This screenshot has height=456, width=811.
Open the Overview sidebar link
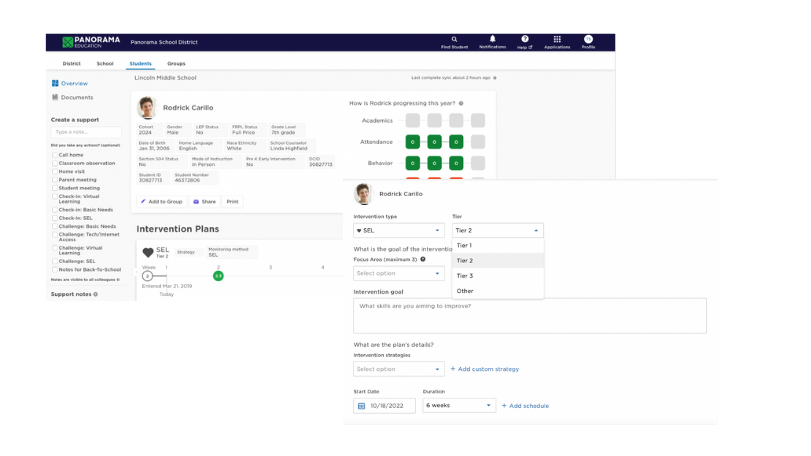tap(74, 83)
